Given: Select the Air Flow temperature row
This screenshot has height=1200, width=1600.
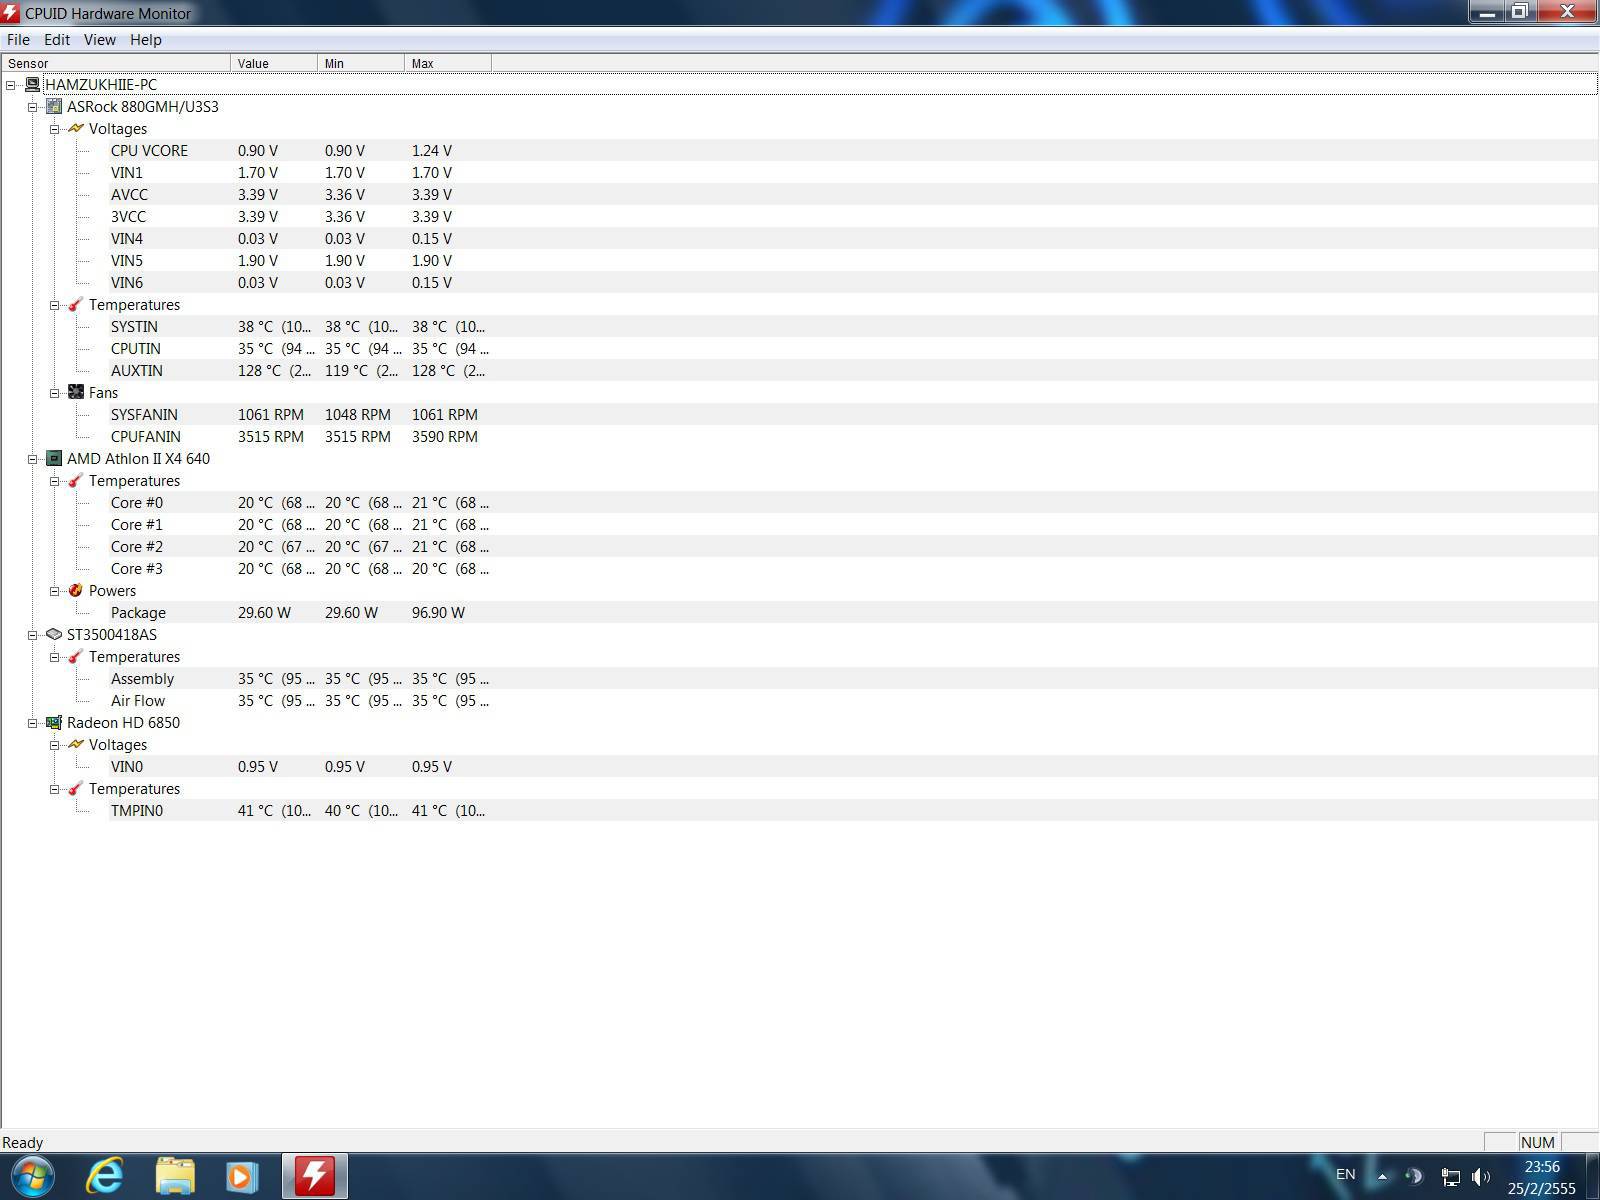Looking at the screenshot, I should coord(799,701).
